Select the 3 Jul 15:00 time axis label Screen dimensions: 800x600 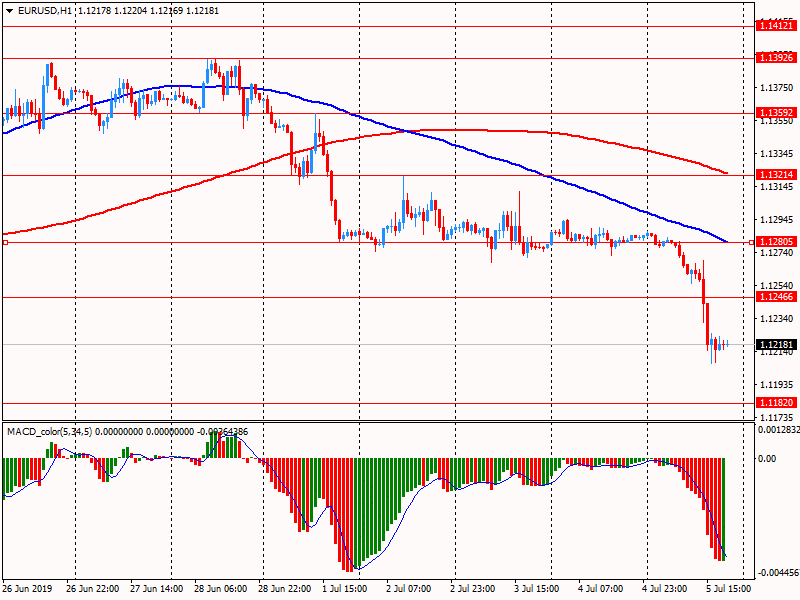[x=537, y=588]
